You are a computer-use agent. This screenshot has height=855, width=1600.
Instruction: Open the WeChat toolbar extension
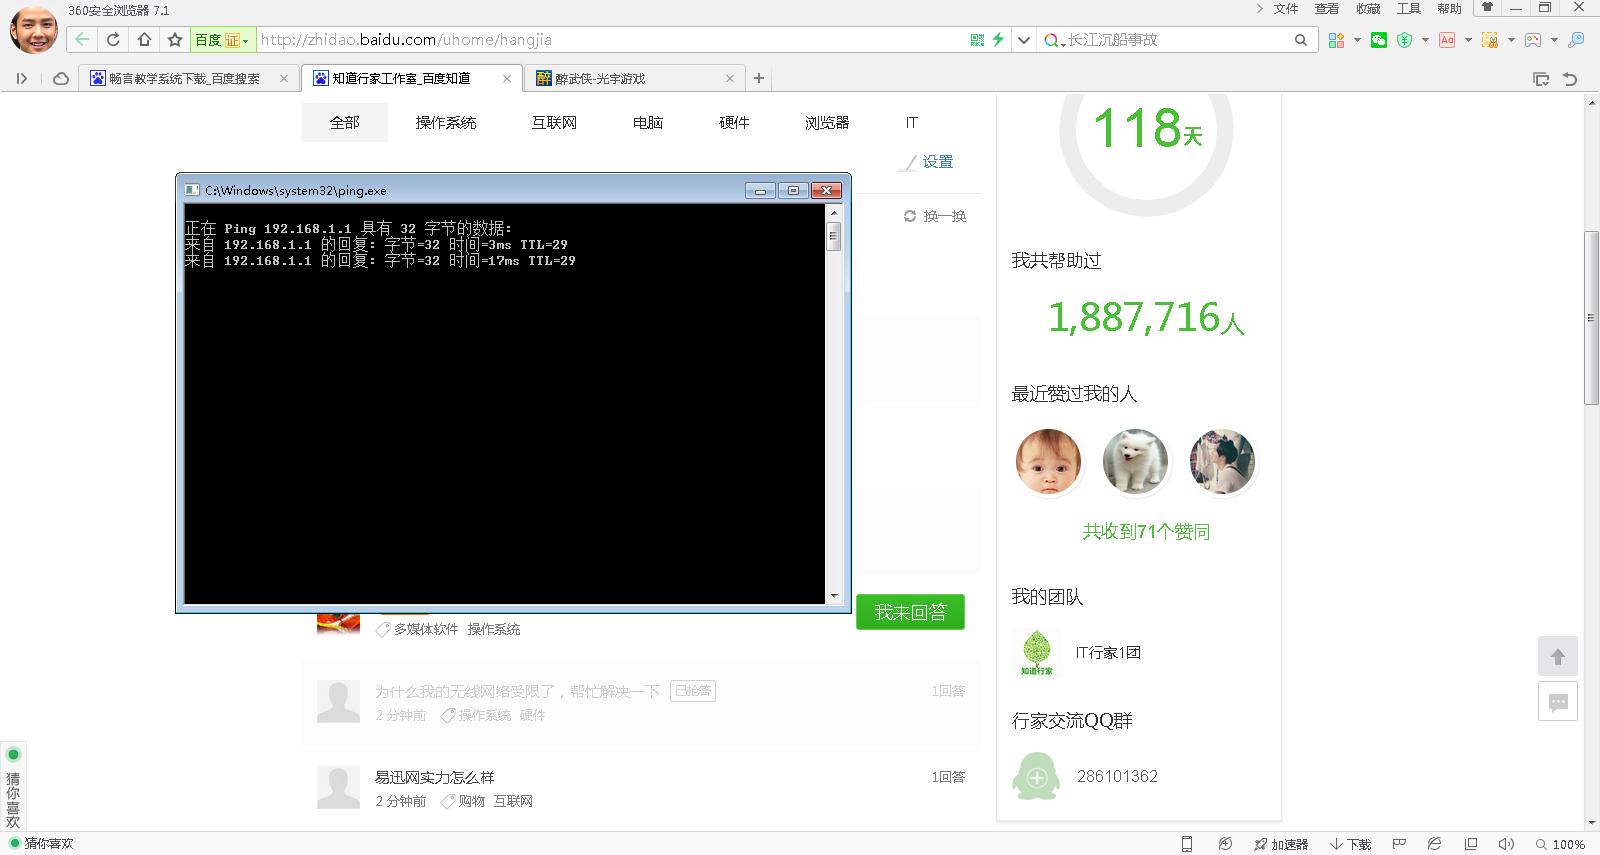pyautogui.click(x=1379, y=40)
